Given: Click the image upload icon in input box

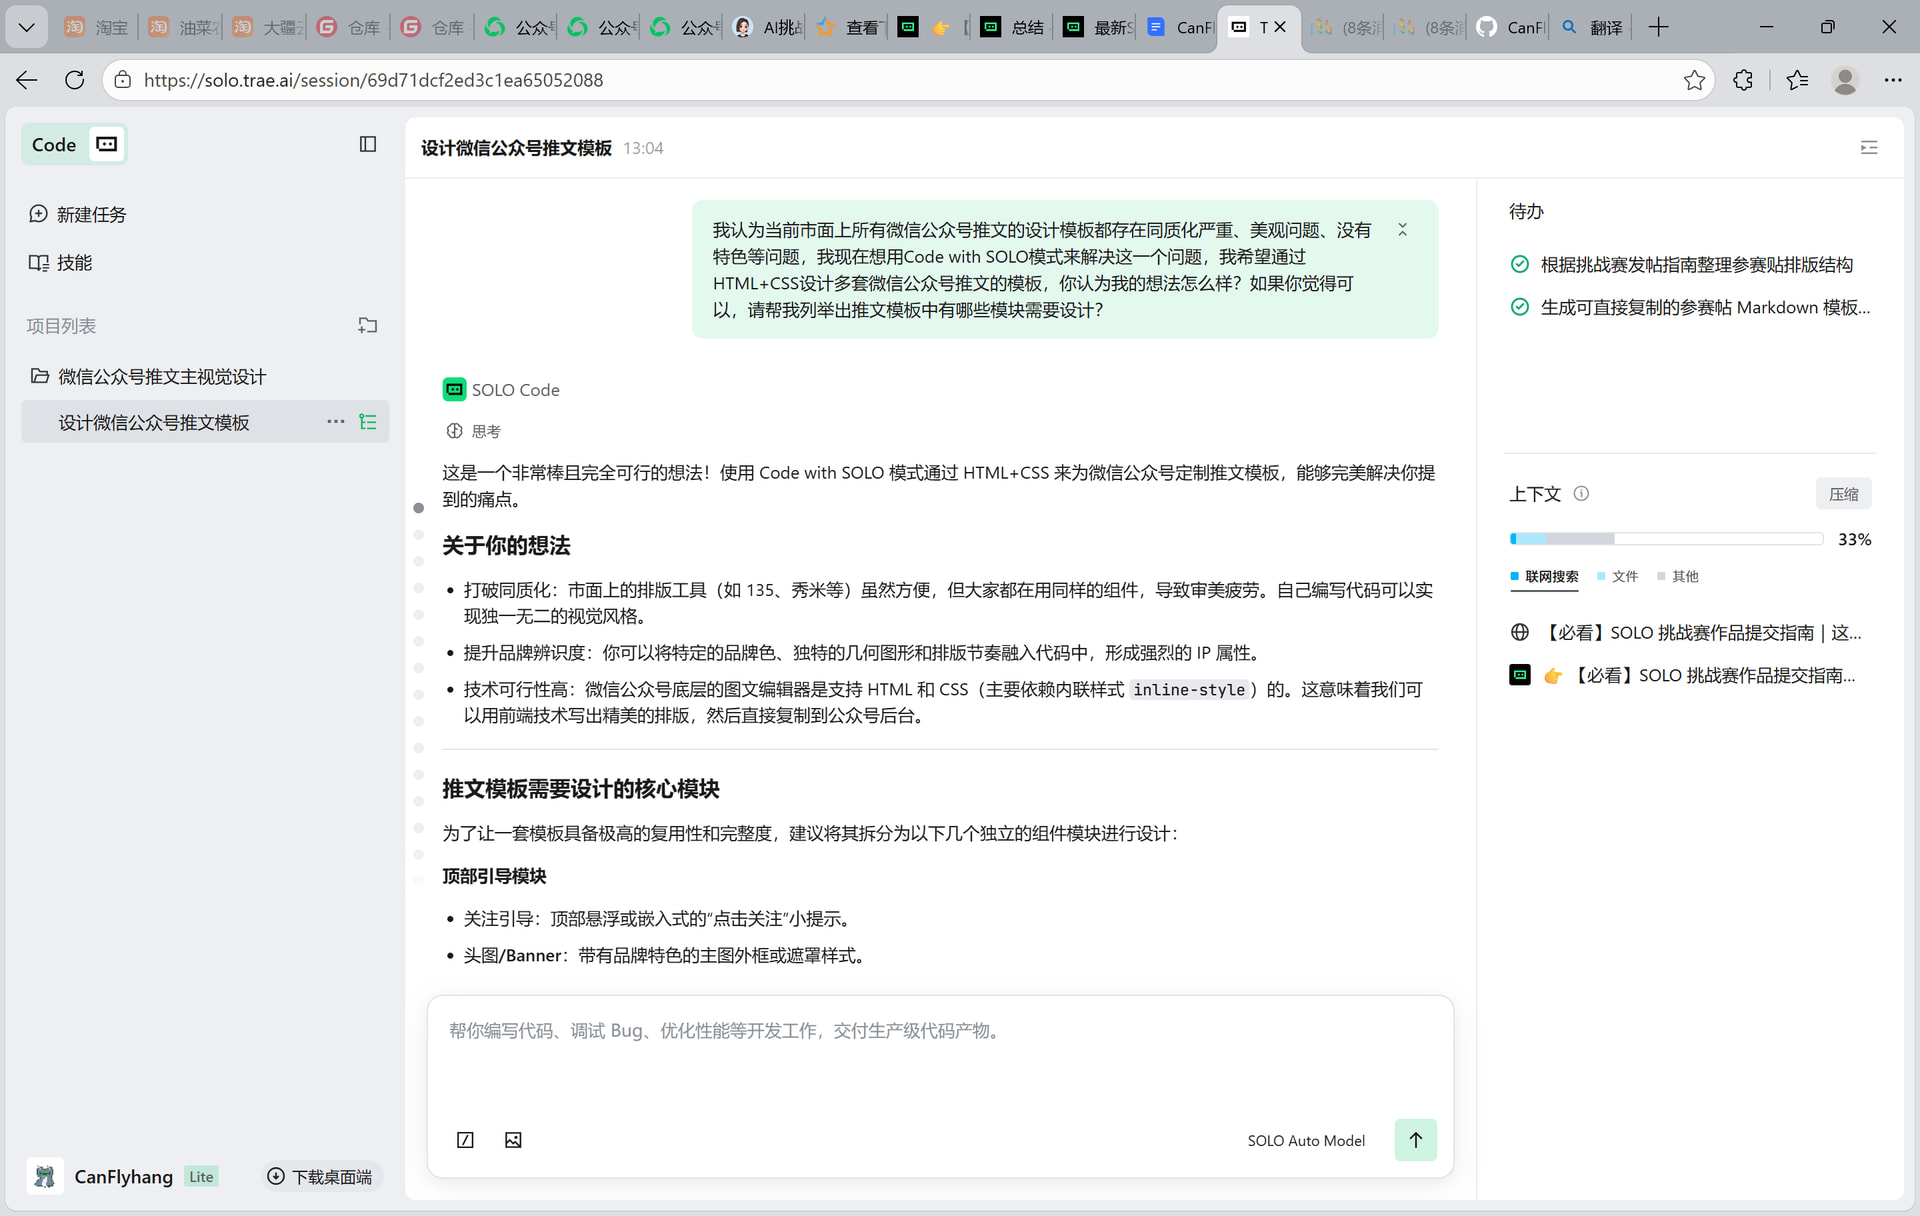Looking at the screenshot, I should click(513, 1140).
